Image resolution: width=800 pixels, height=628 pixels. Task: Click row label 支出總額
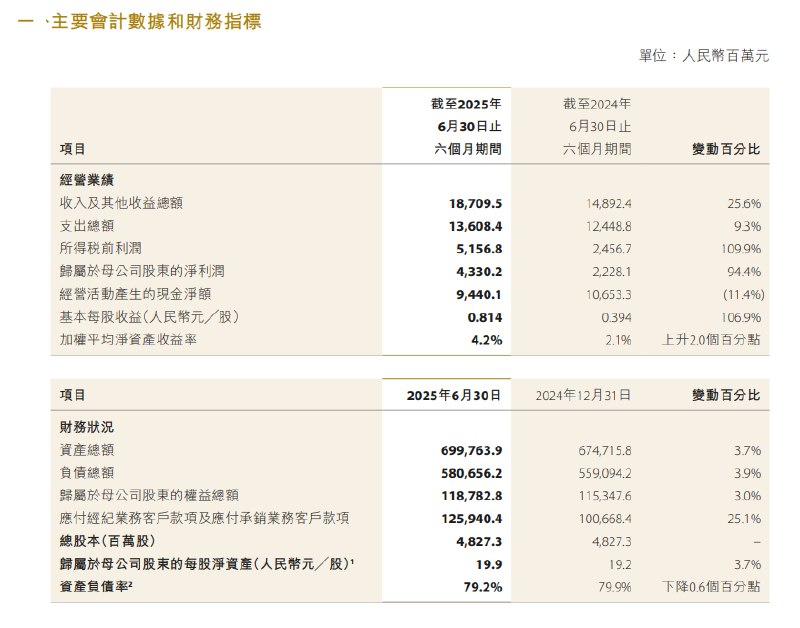[x=87, y=225]
